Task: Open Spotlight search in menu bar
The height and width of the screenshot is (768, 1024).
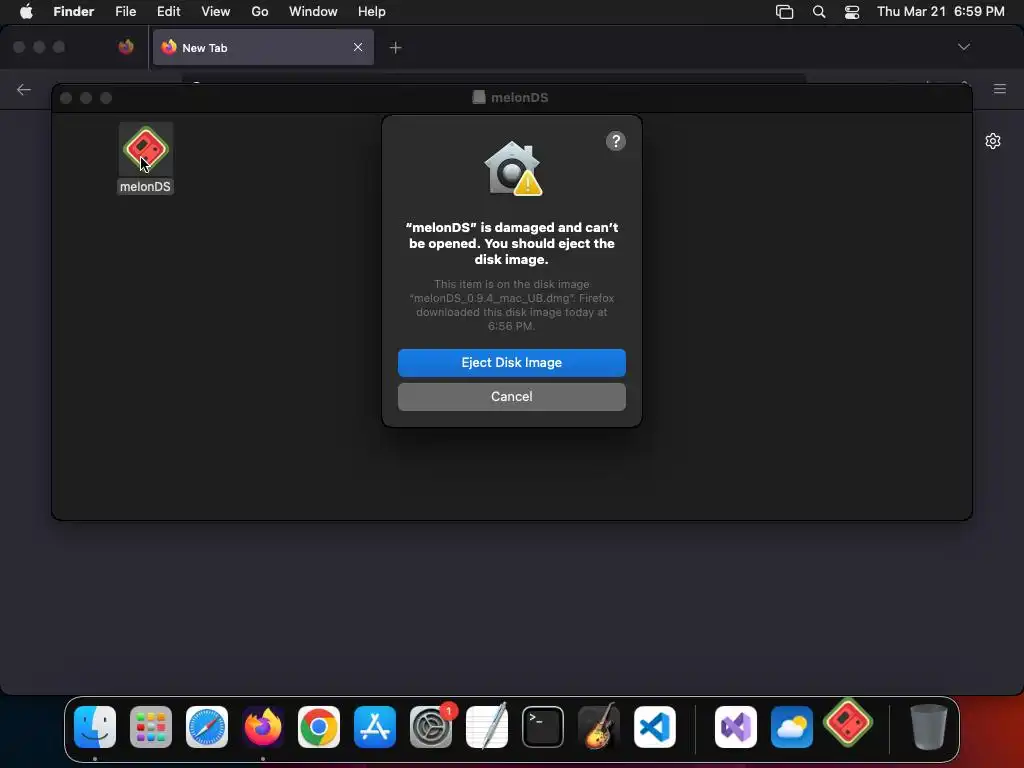Action: (x=819, y=12)
